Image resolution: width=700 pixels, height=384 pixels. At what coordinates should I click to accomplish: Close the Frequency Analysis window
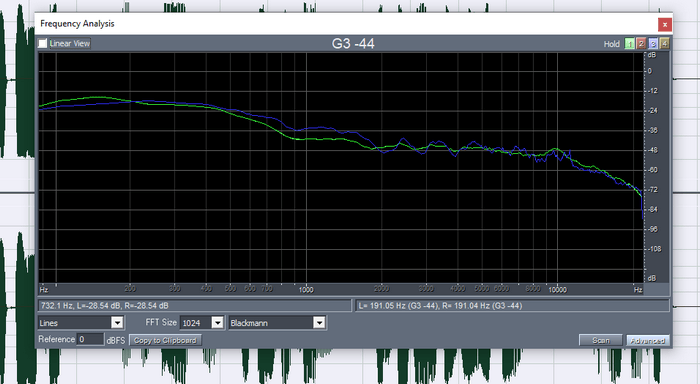(x=665, y=25)
